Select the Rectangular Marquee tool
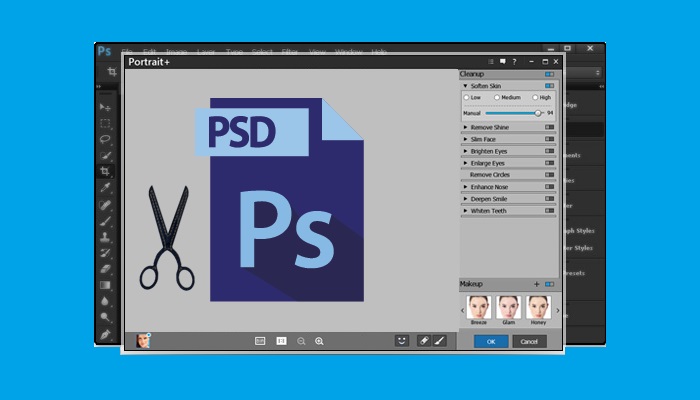 [105, 123]
